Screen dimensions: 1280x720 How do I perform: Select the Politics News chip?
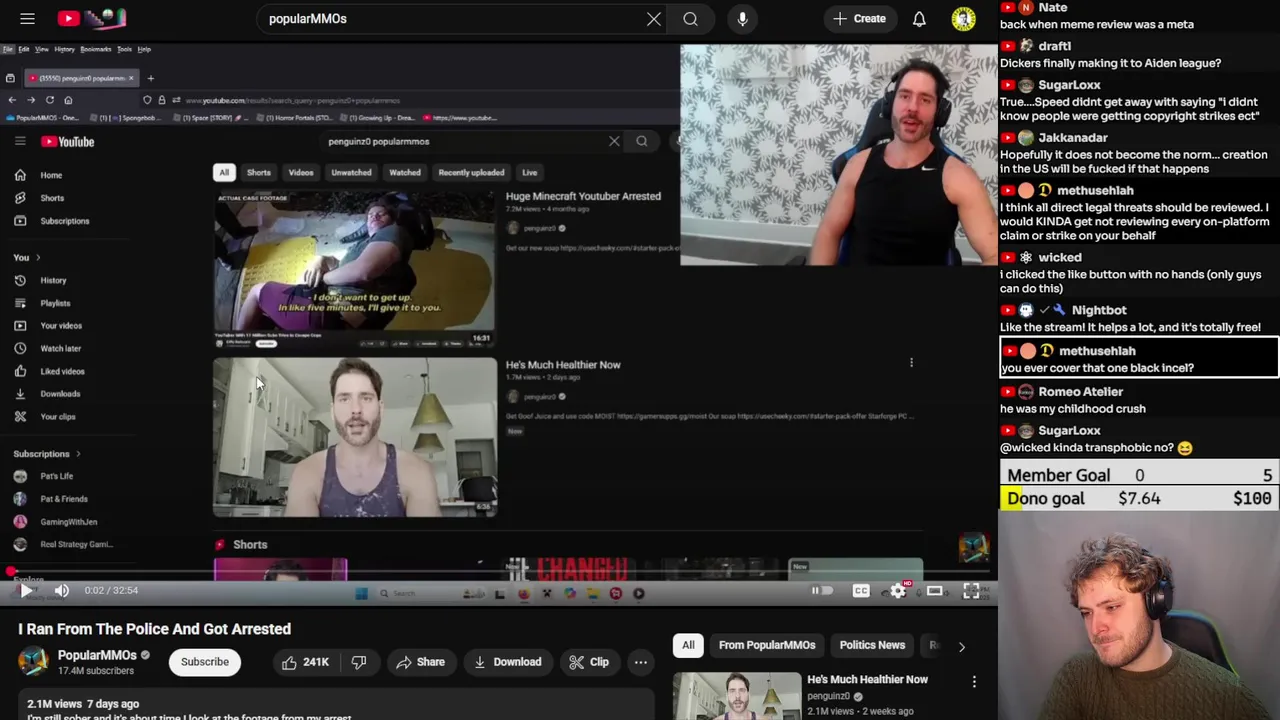(x=872, y=645)
